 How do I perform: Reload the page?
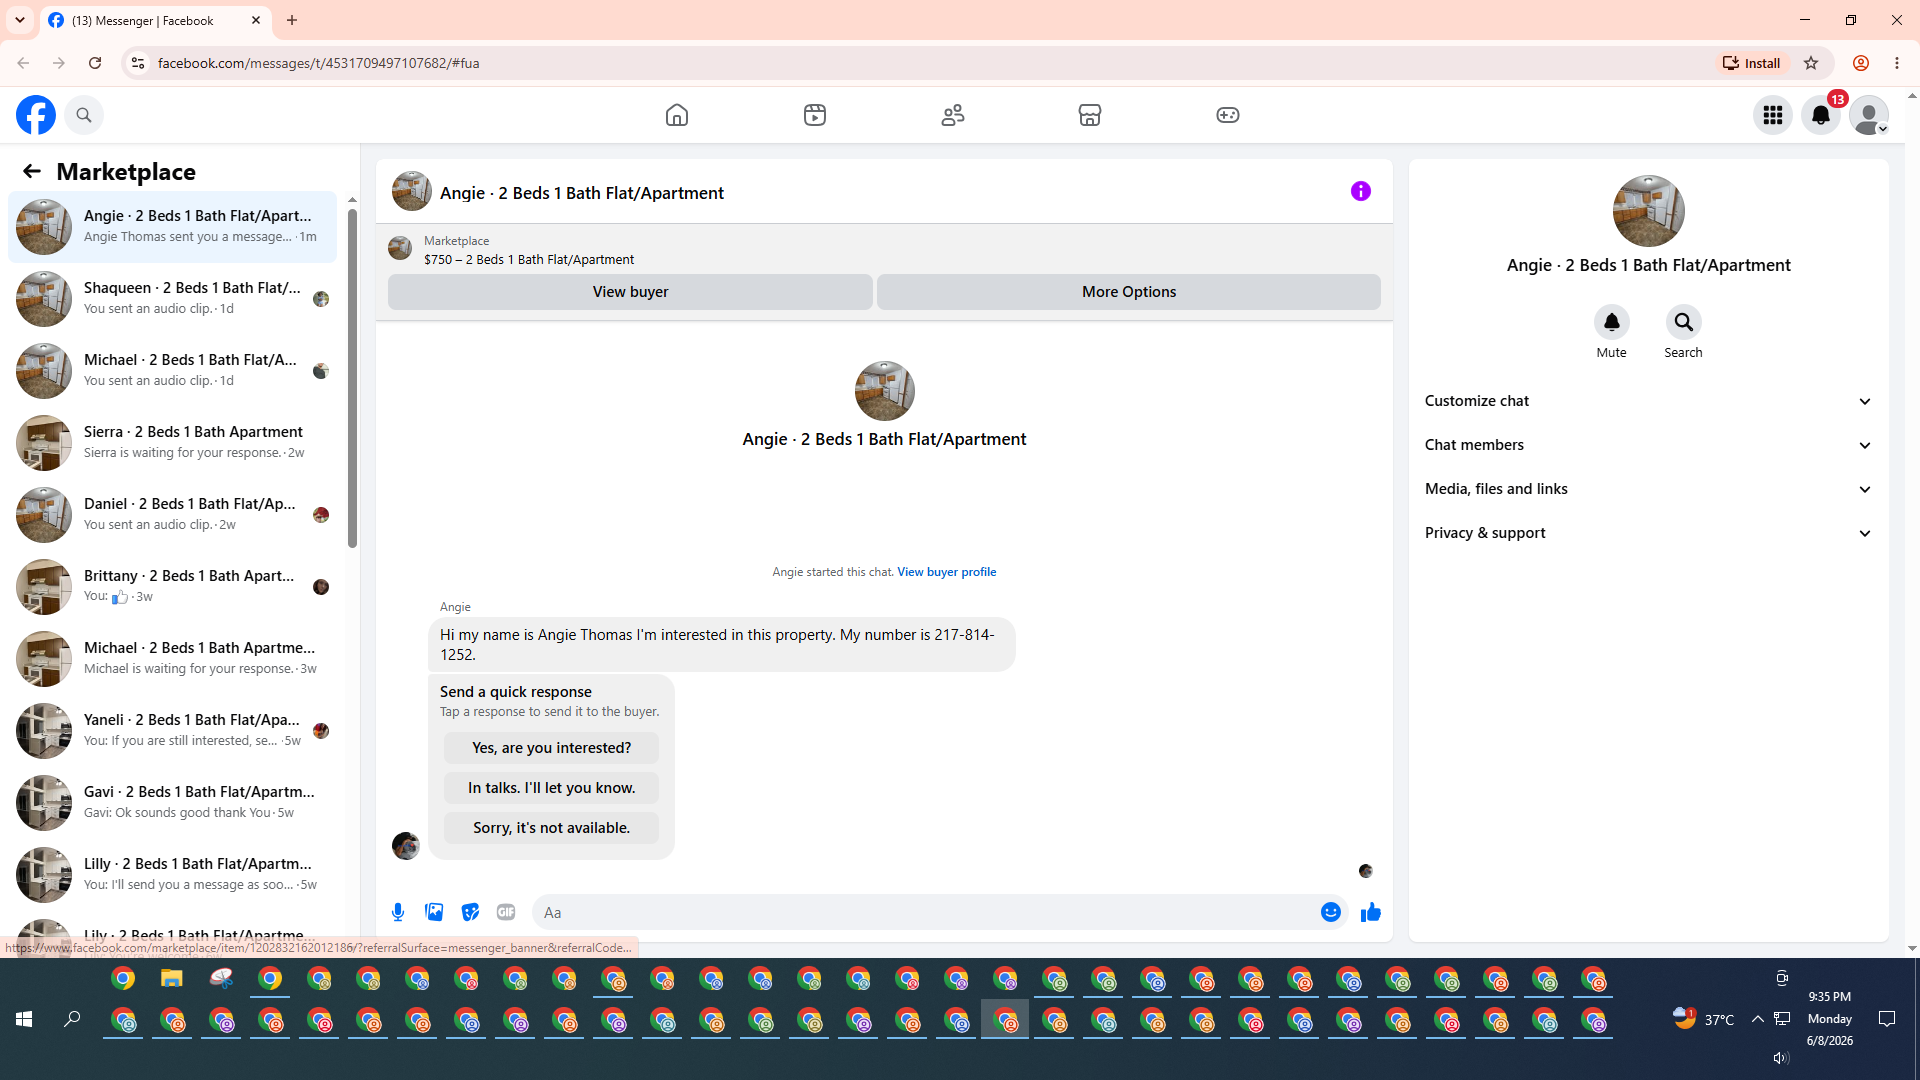tap(95, 63)
